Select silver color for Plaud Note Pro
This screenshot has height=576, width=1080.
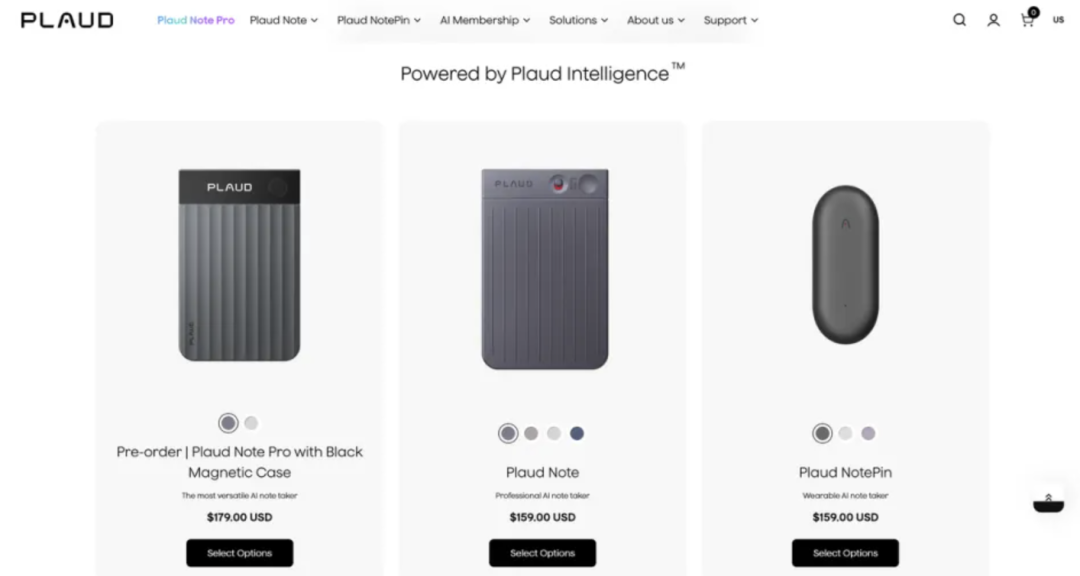tap(251, 423)
